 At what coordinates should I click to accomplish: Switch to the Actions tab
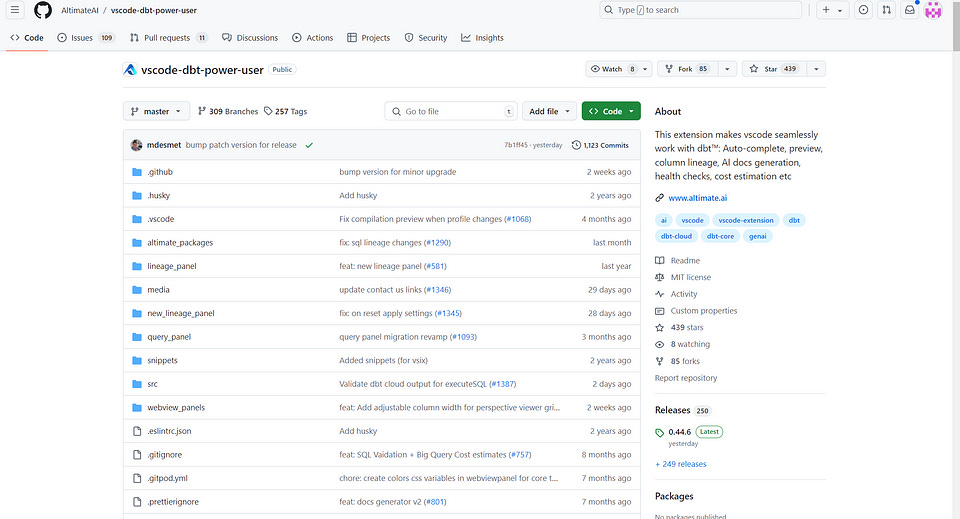(313, 38)
